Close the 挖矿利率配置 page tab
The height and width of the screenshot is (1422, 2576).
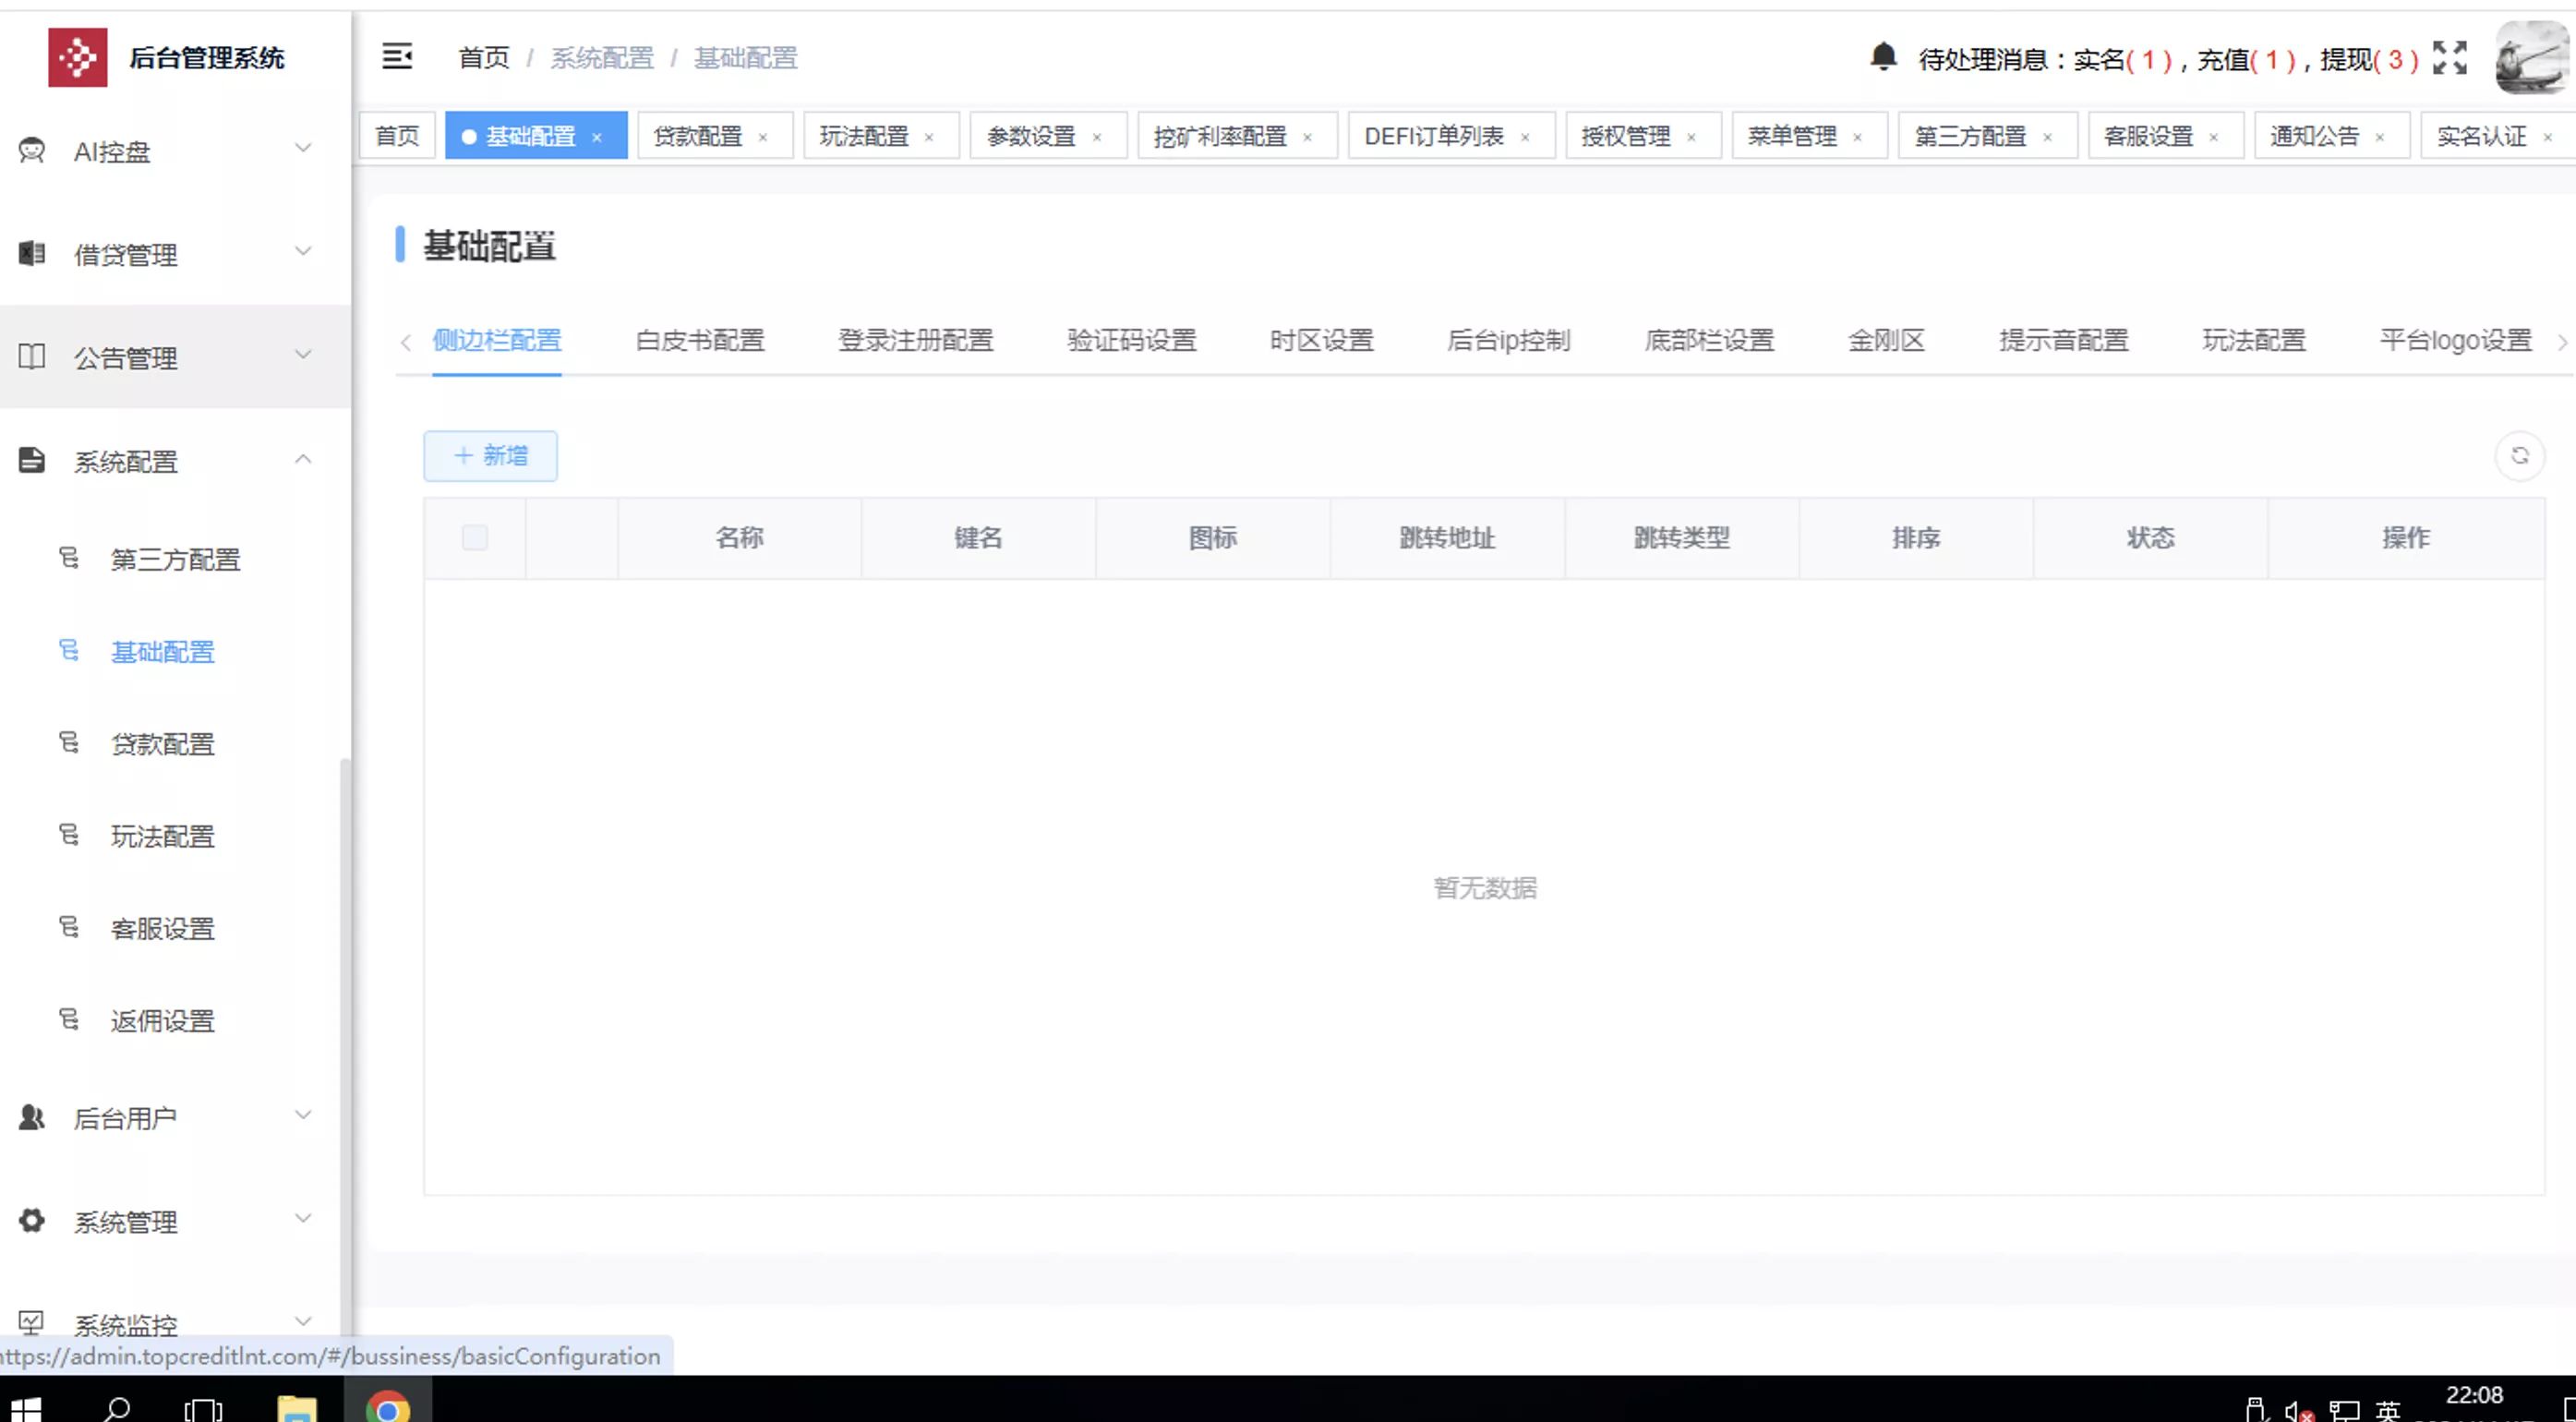coord(1307,138)
